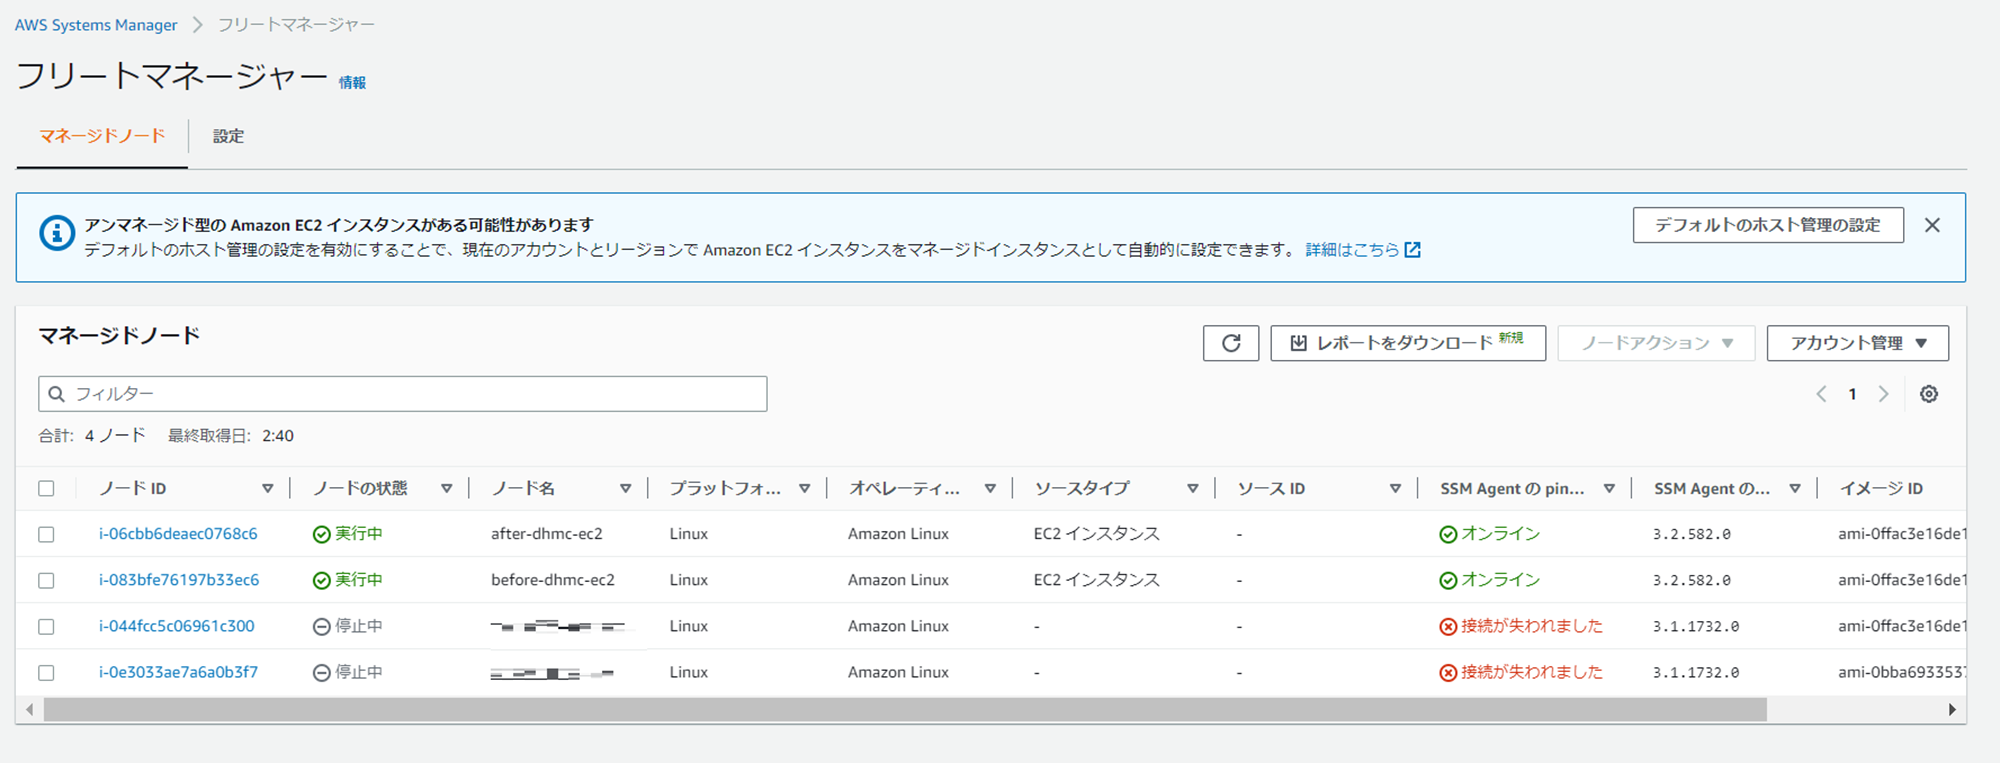Go to previous page arrow

[1821, 394]
